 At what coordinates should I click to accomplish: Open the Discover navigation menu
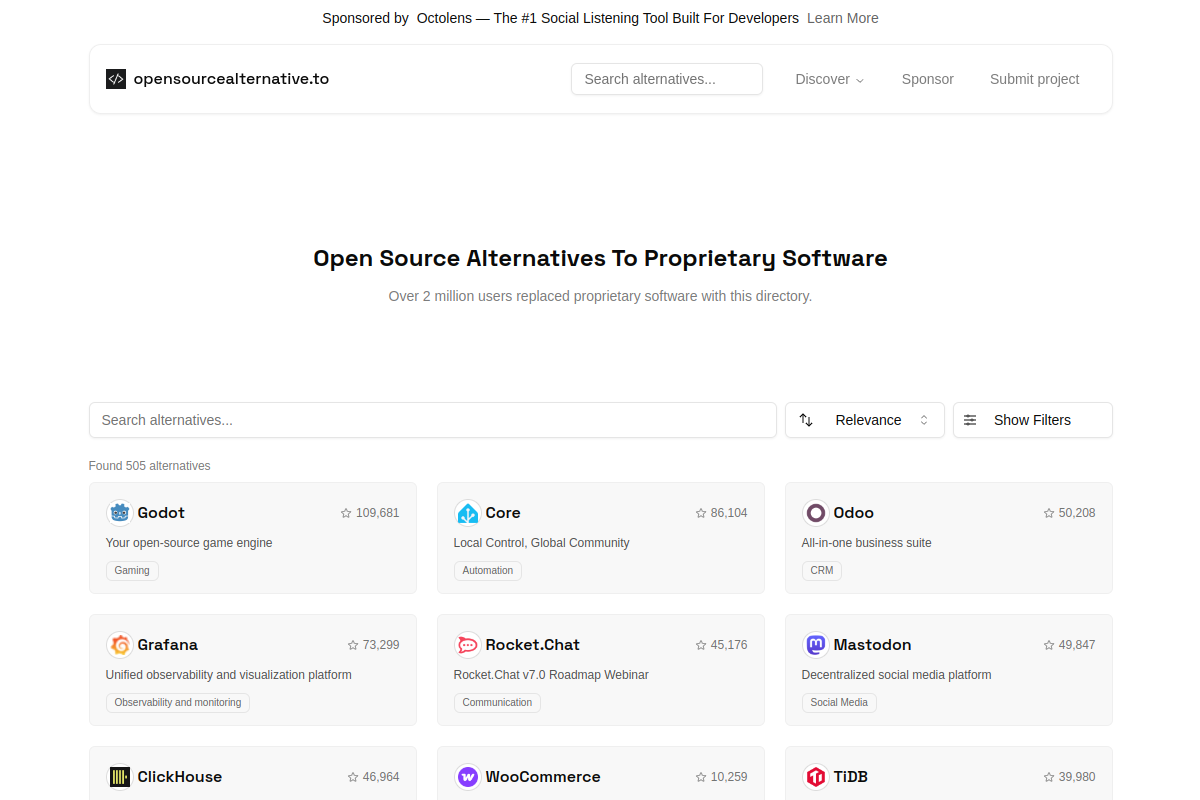point(830,79)
